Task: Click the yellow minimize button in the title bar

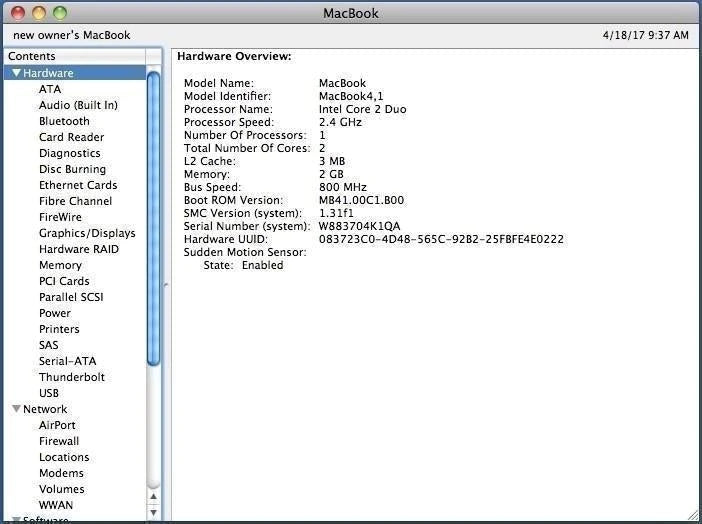Action: [x=40, y=13]
